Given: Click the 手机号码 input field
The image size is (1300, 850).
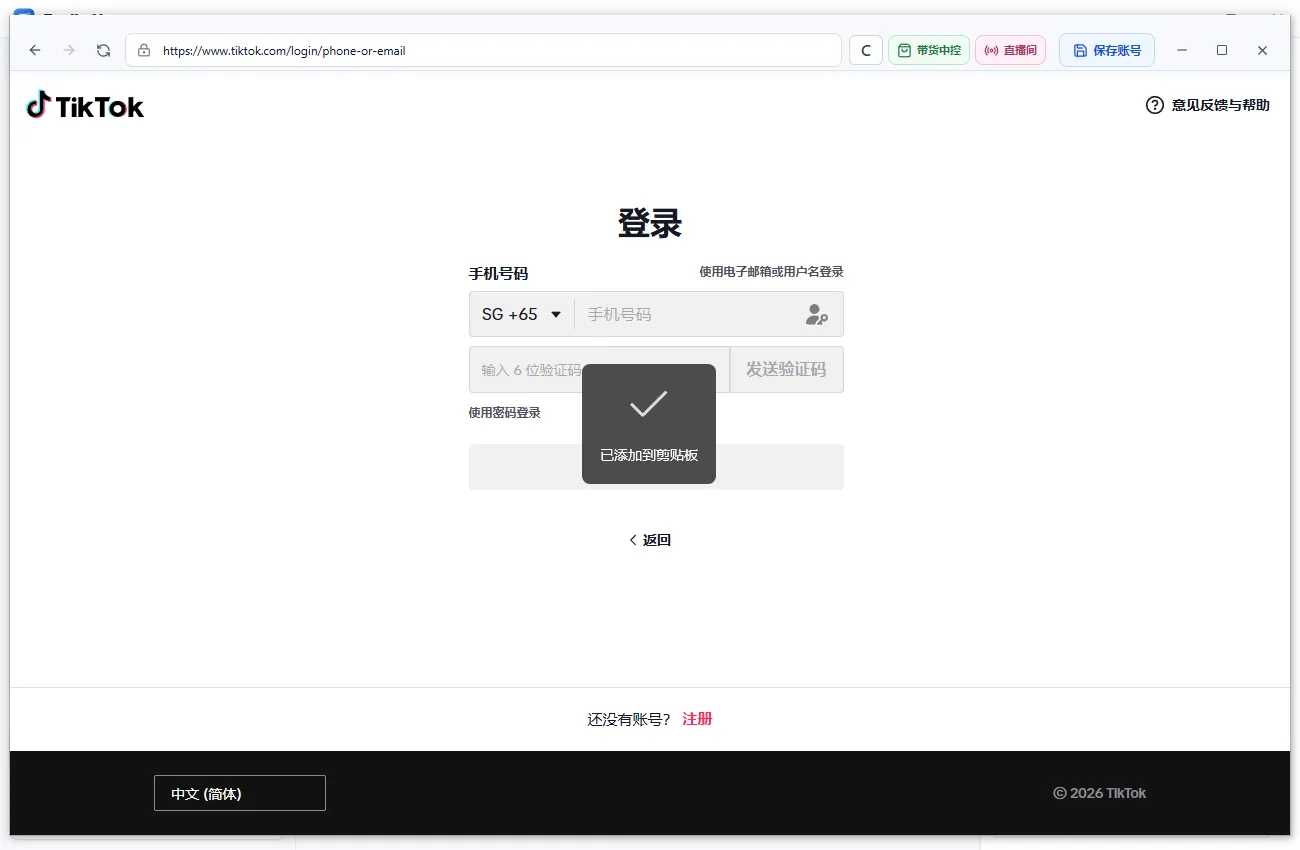Looking at the screenshot, I should (690, 314).
